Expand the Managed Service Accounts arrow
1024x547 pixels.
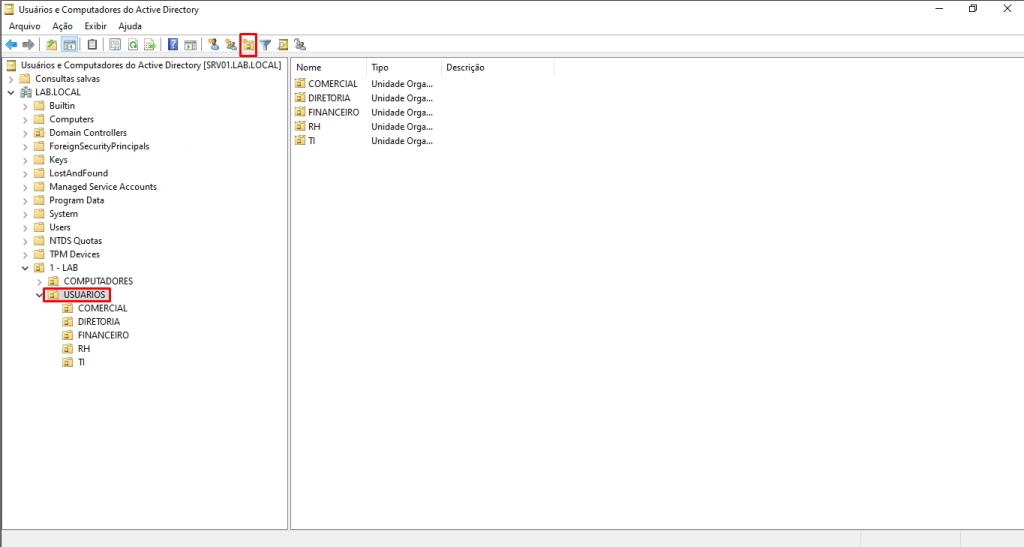click(x=25, y=187)
